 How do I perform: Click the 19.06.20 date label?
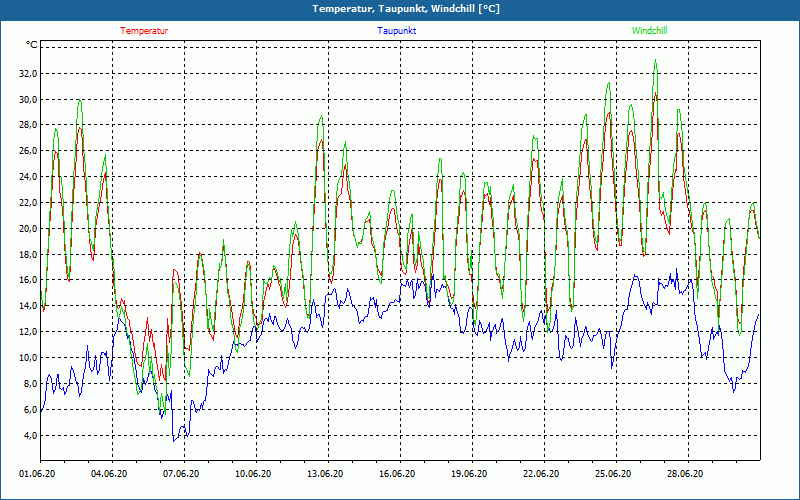(x=469, y=474)
